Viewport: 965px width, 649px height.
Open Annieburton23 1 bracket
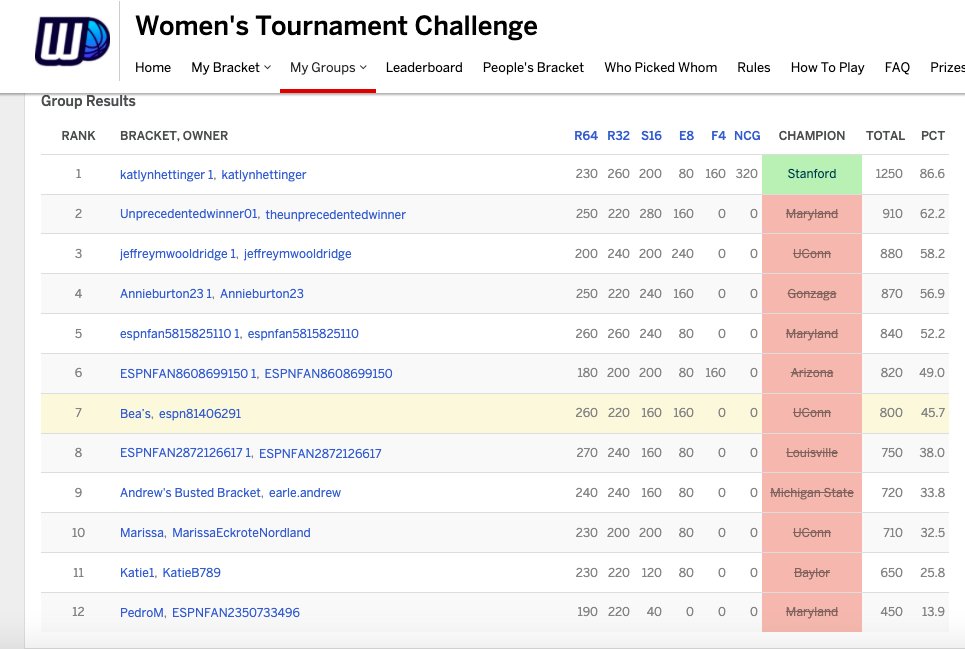(x=166, y=294)
